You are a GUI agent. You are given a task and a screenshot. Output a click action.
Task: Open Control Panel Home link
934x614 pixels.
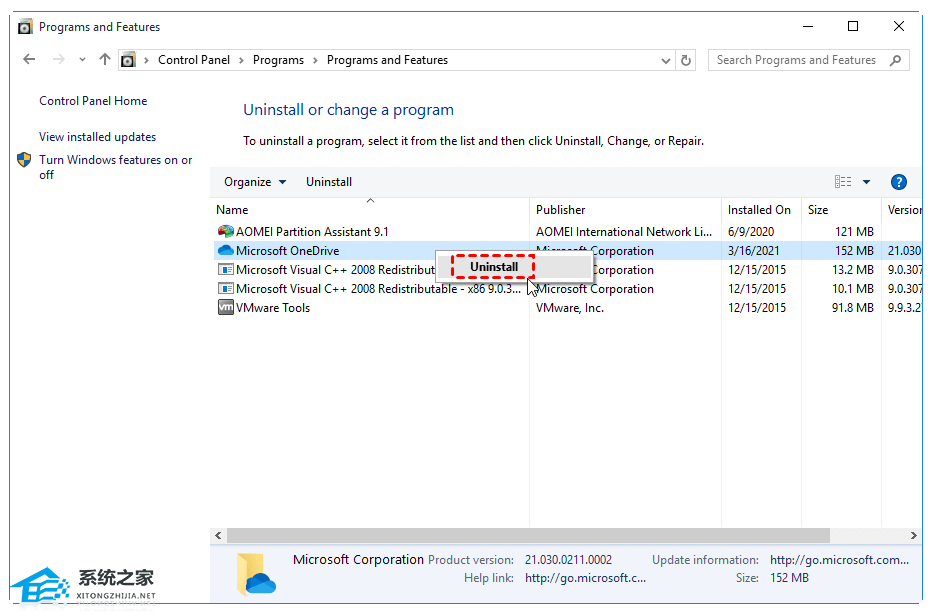[93, 101]
